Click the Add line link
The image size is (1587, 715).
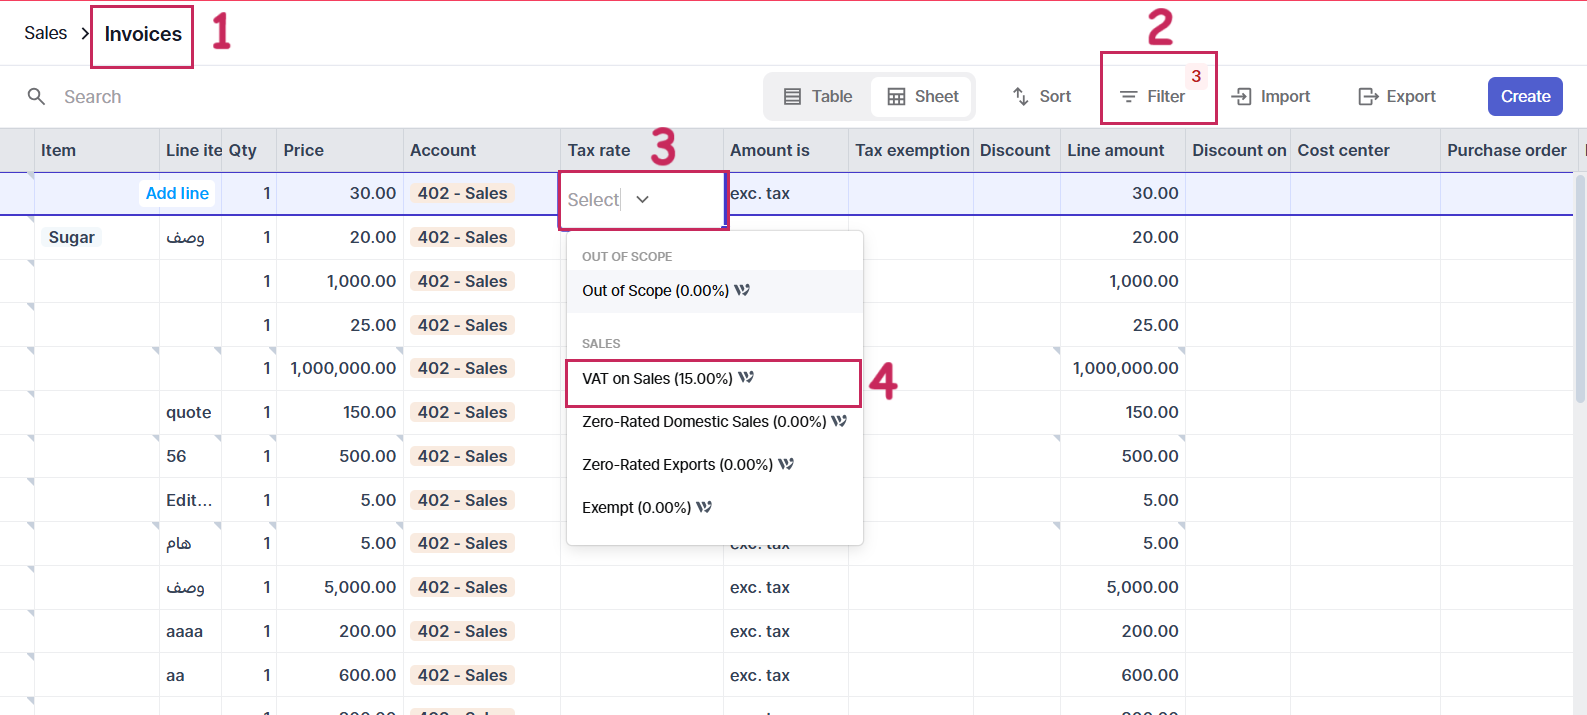tap(177, 193)
